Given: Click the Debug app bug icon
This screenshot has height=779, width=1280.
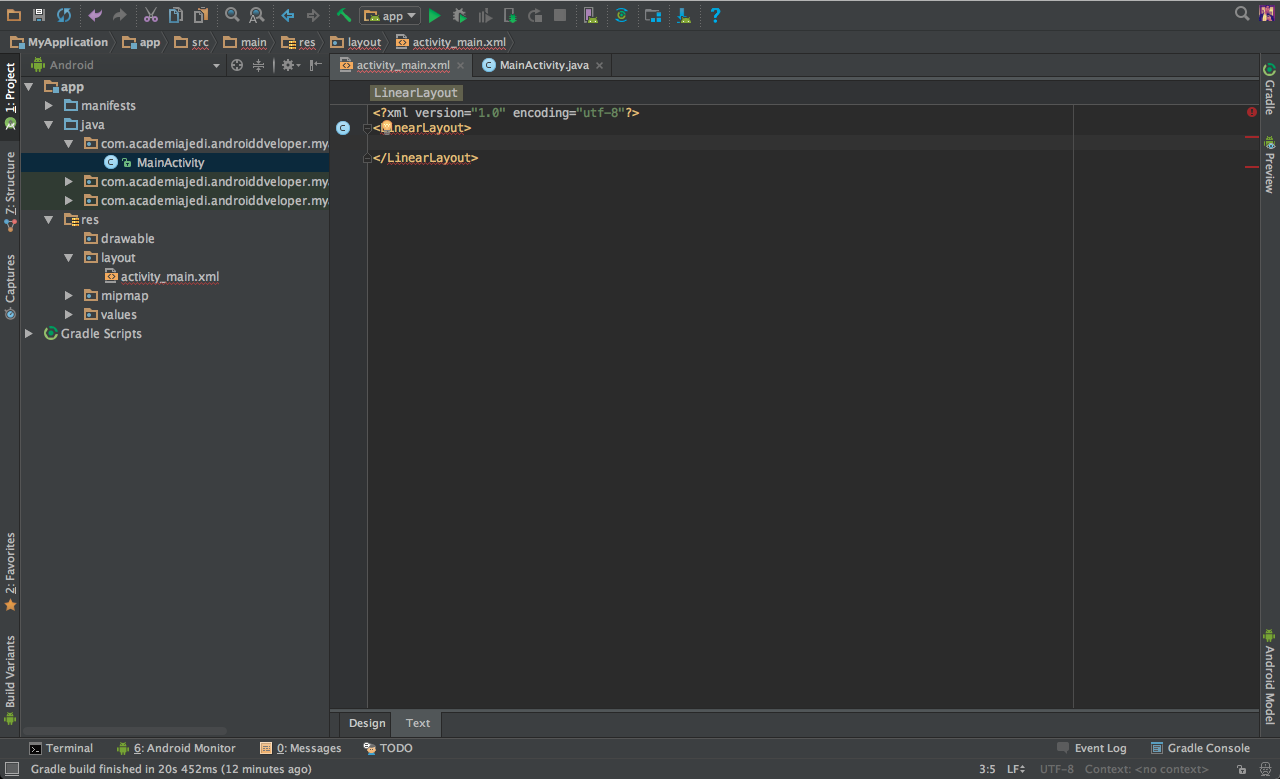Looking at the screenshot, I should pyautogui.click(x=459, y=15).
